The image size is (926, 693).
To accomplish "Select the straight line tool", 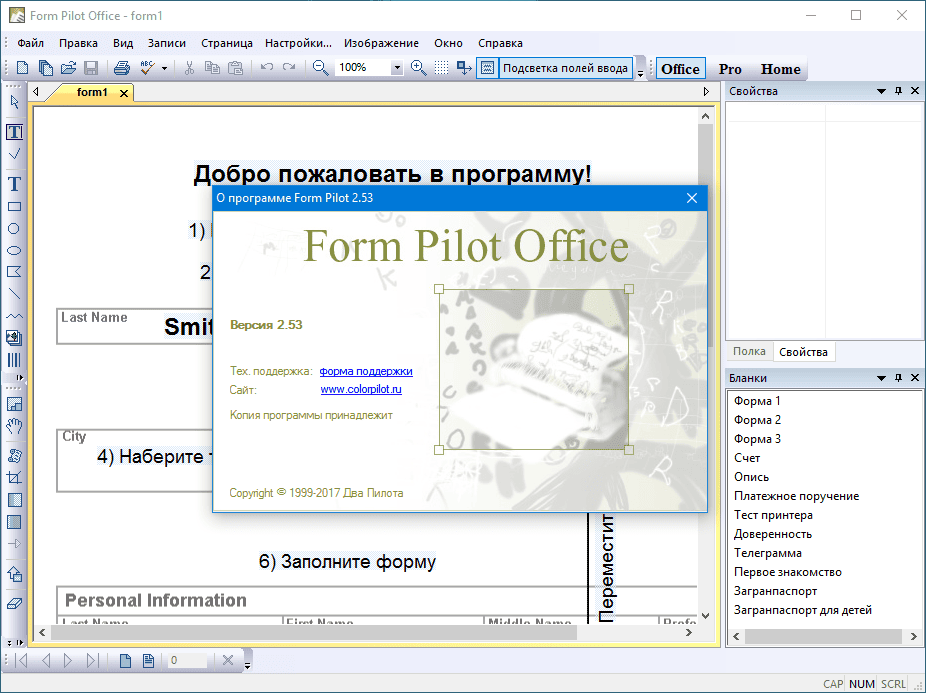I will [14, 294].
